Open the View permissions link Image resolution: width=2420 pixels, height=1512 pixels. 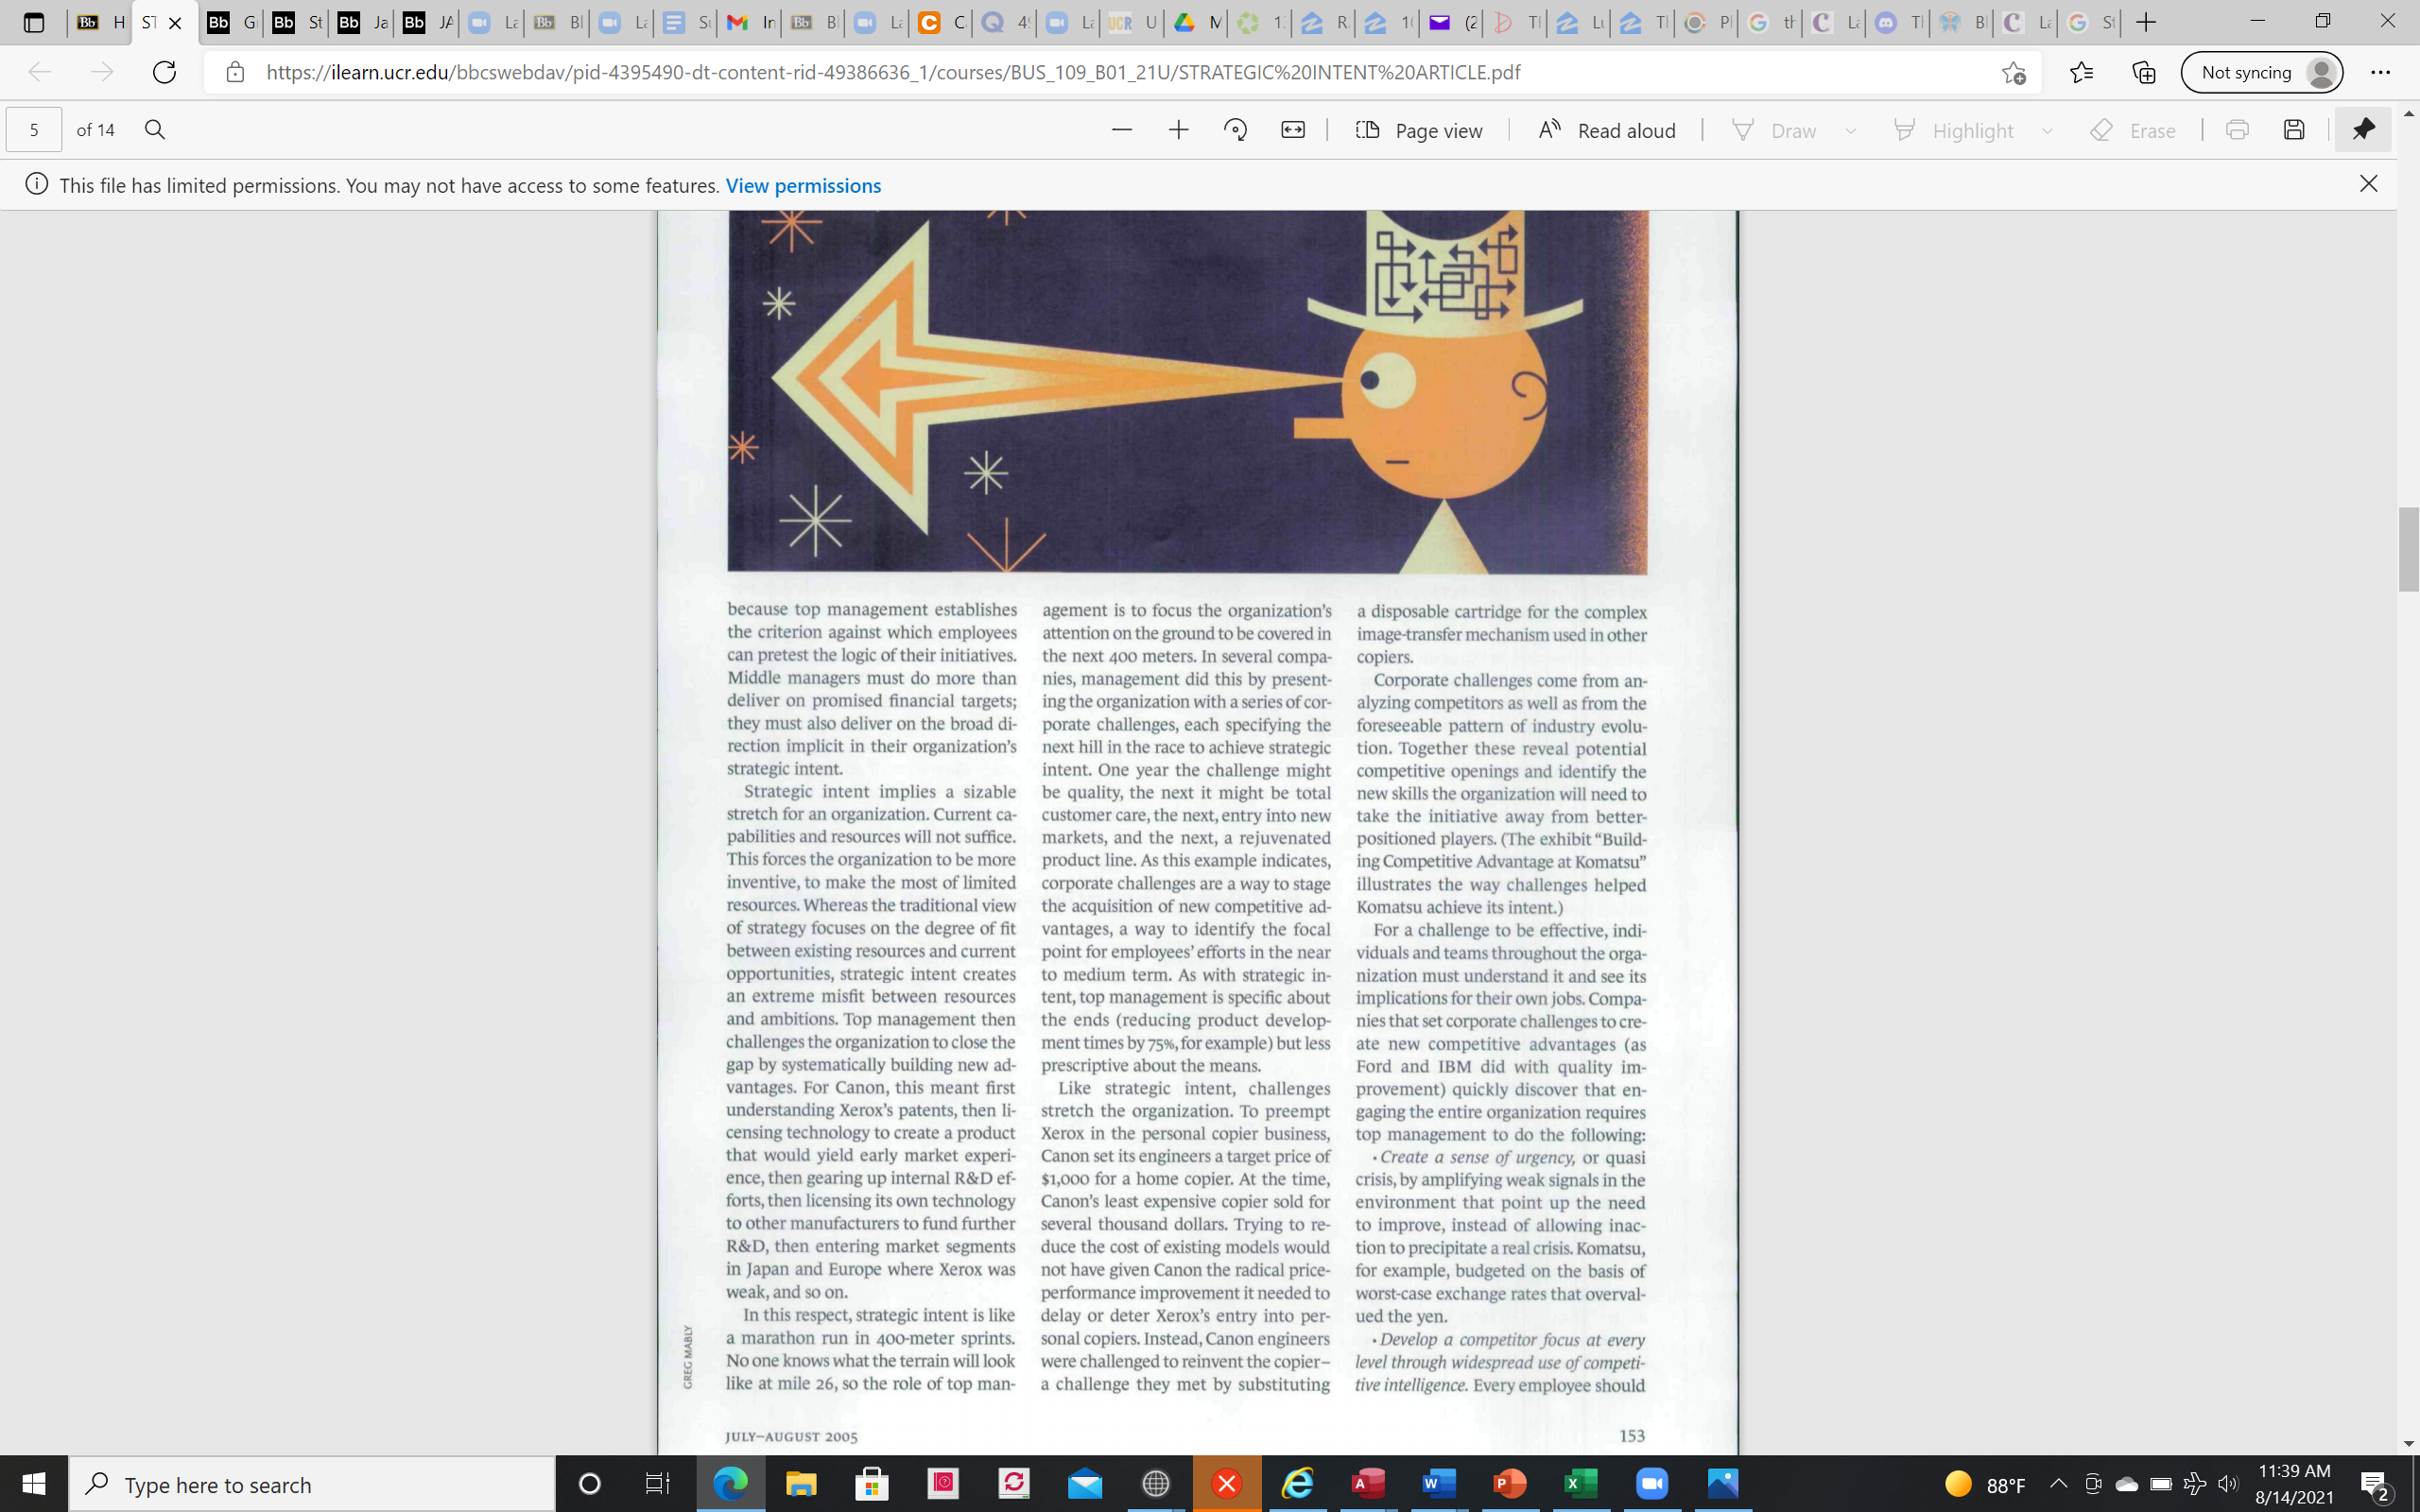click(803, 185)
